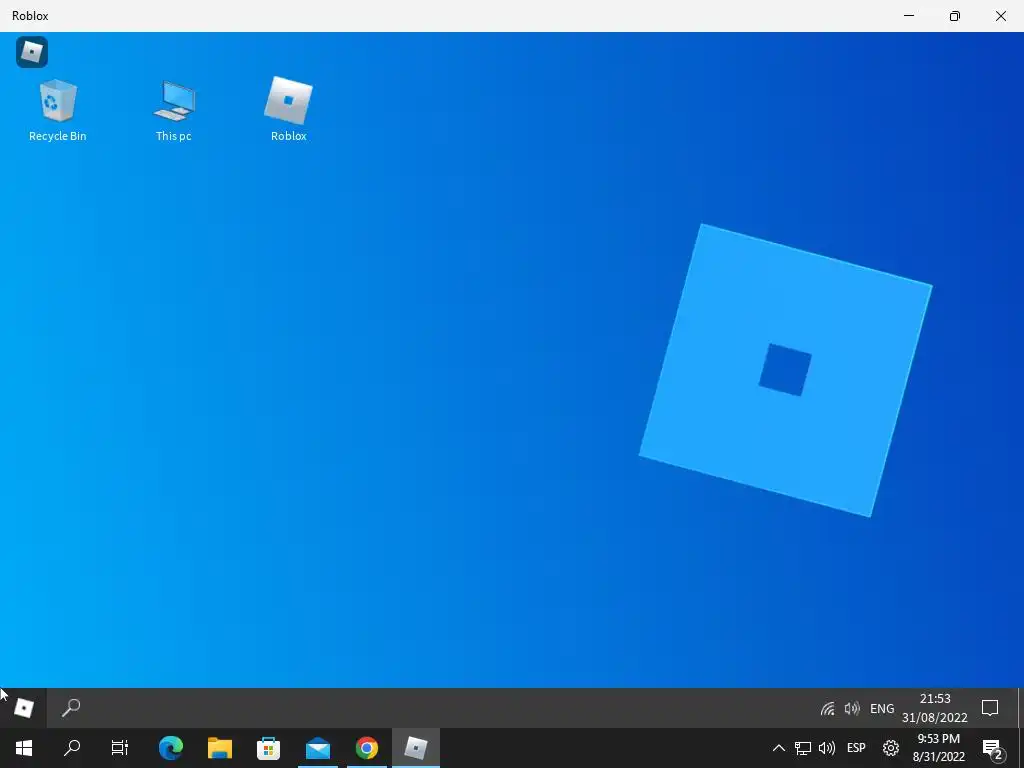
Task: Expand the hidden system tray icons chevron
Action: pos(778,748)
